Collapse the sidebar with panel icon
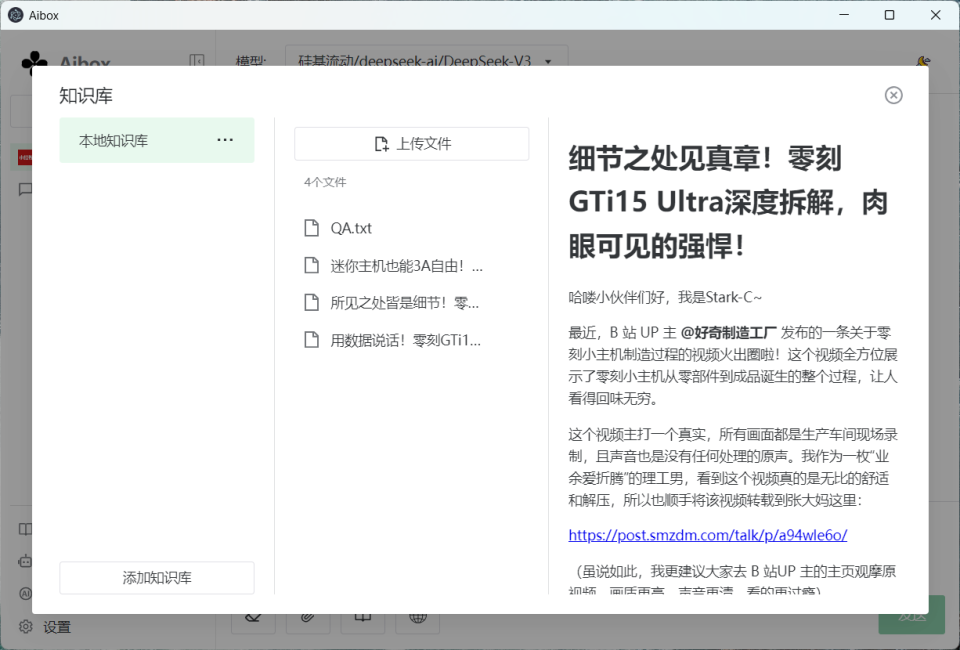Image resolution: width=960 pixels, height=650 pixels. click(x=197, y=61)
